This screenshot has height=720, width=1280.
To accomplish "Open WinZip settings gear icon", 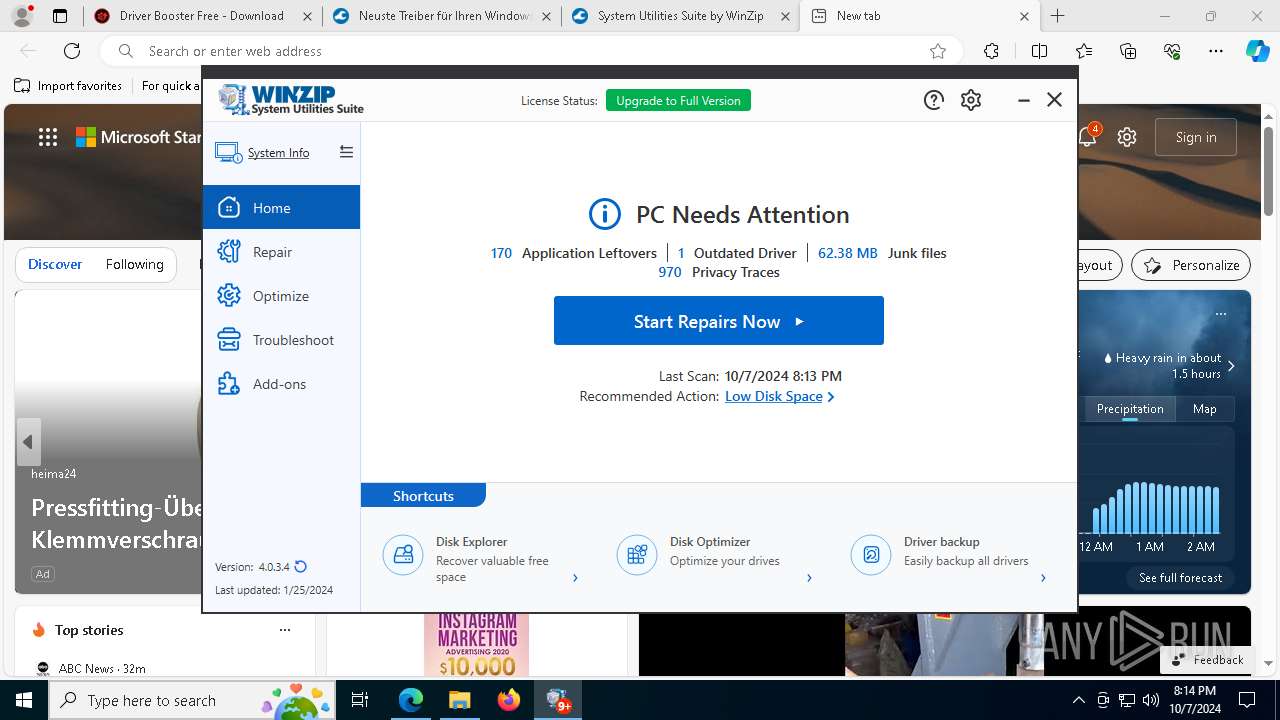I will point(971,100).
